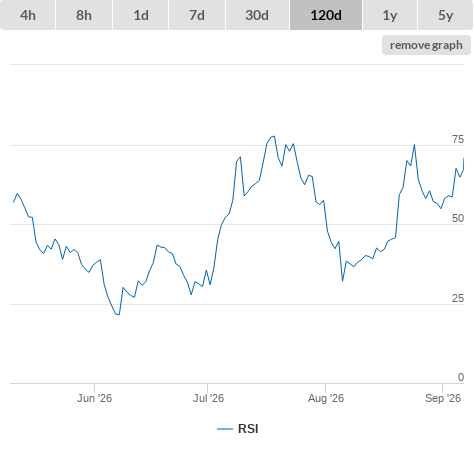Click the active 120d tab
Viewport: 474px width, 455px height.
tap(326, 15)
